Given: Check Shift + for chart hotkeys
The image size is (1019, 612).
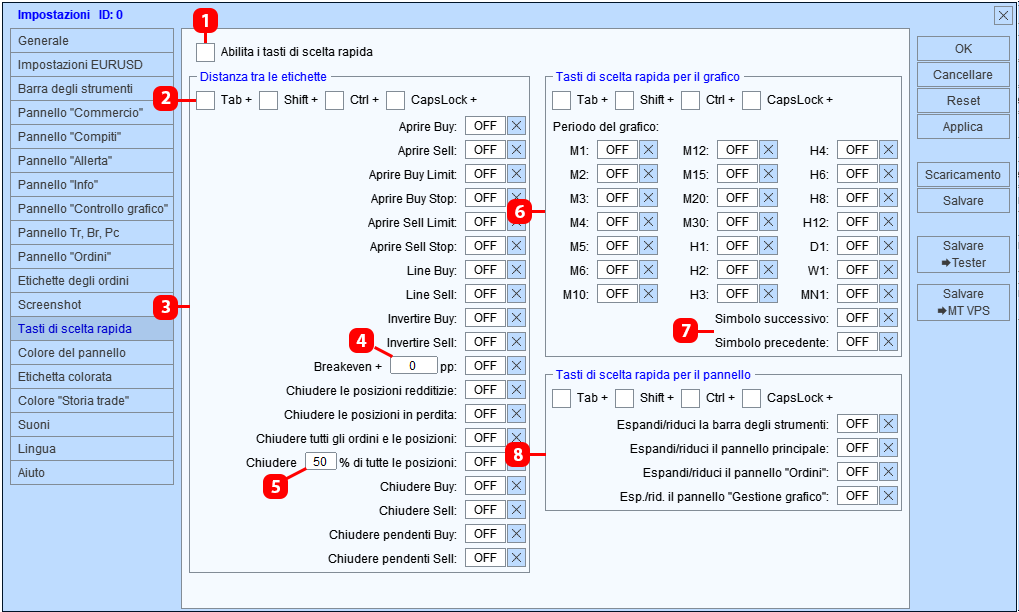Looking at the screenshot, I should coord(625,100).
